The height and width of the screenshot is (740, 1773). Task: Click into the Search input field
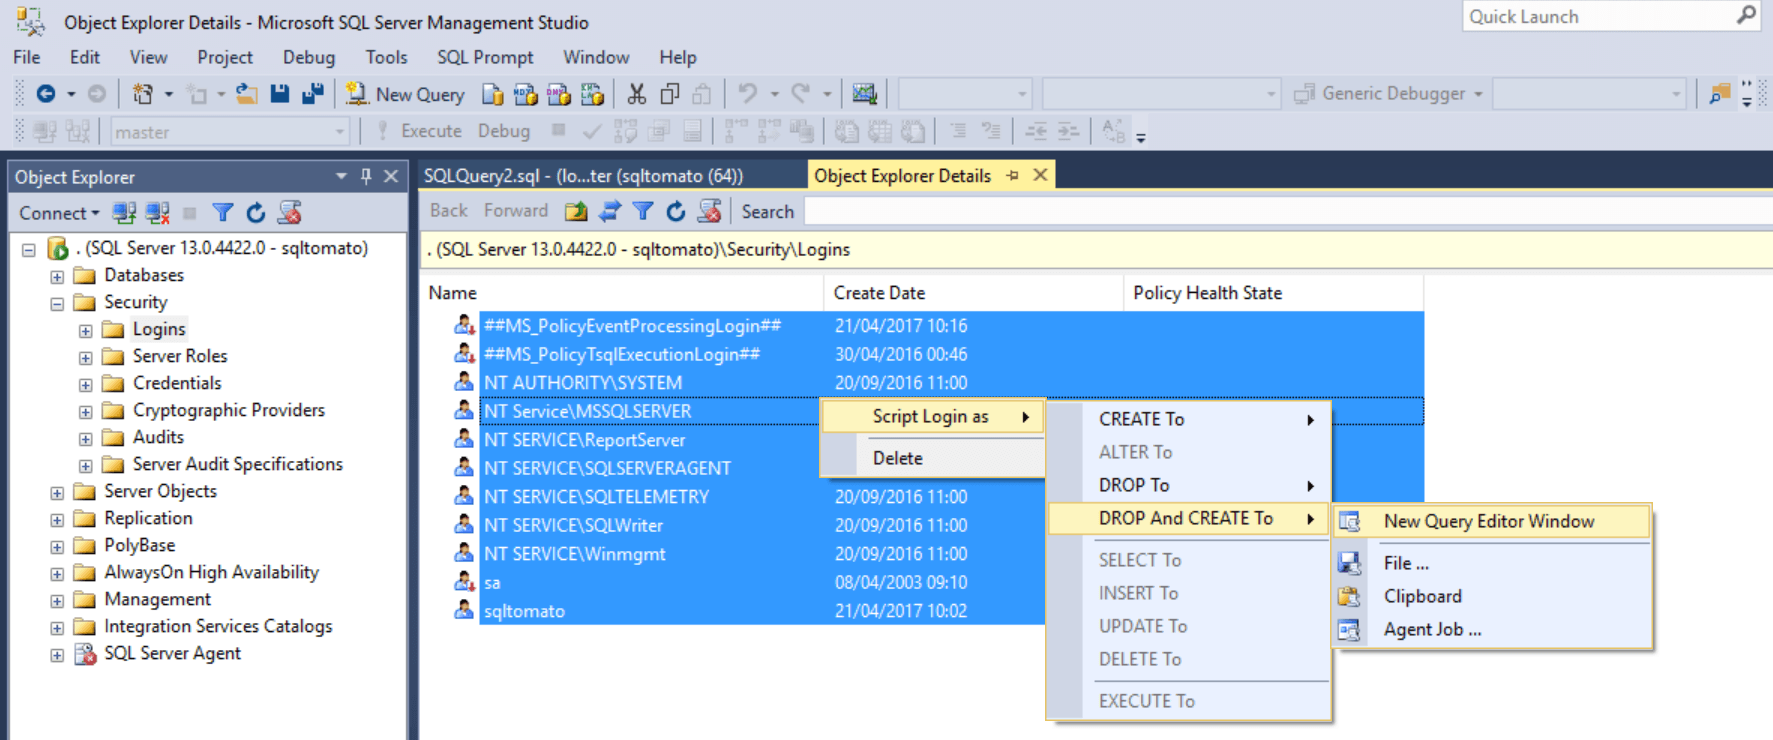point(1288,212)
